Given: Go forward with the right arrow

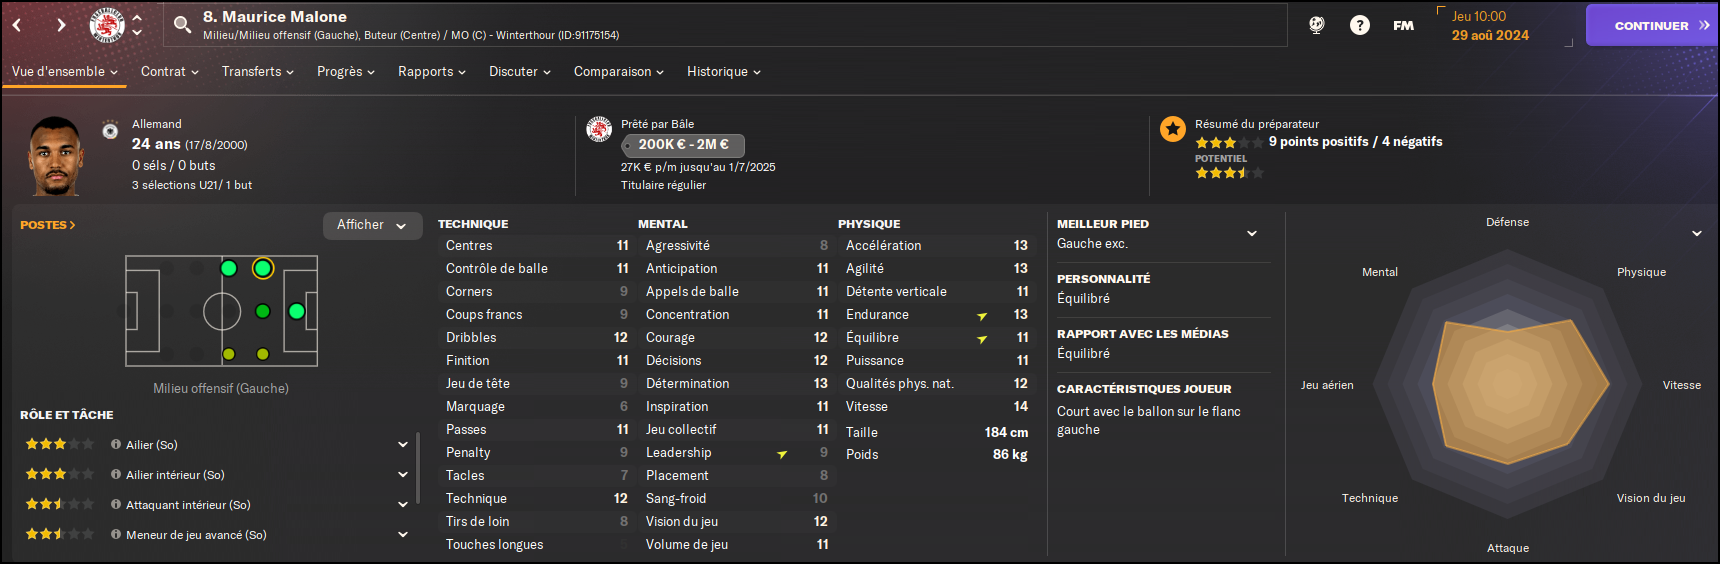Looking at the screenshot, I should click(61, 25).
